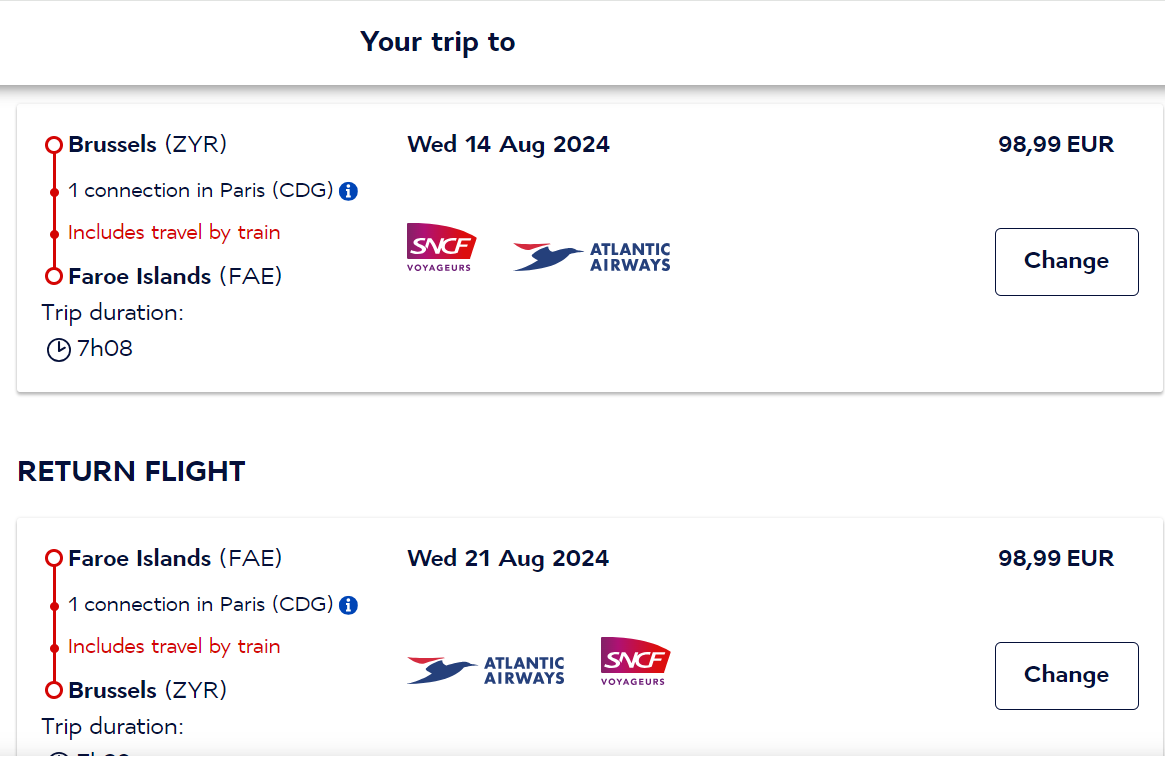Click Change button for the 21 Aug return
The height and width of the screenshot is (763, 1165).
pyautogui.click(x=1066, y=675)
